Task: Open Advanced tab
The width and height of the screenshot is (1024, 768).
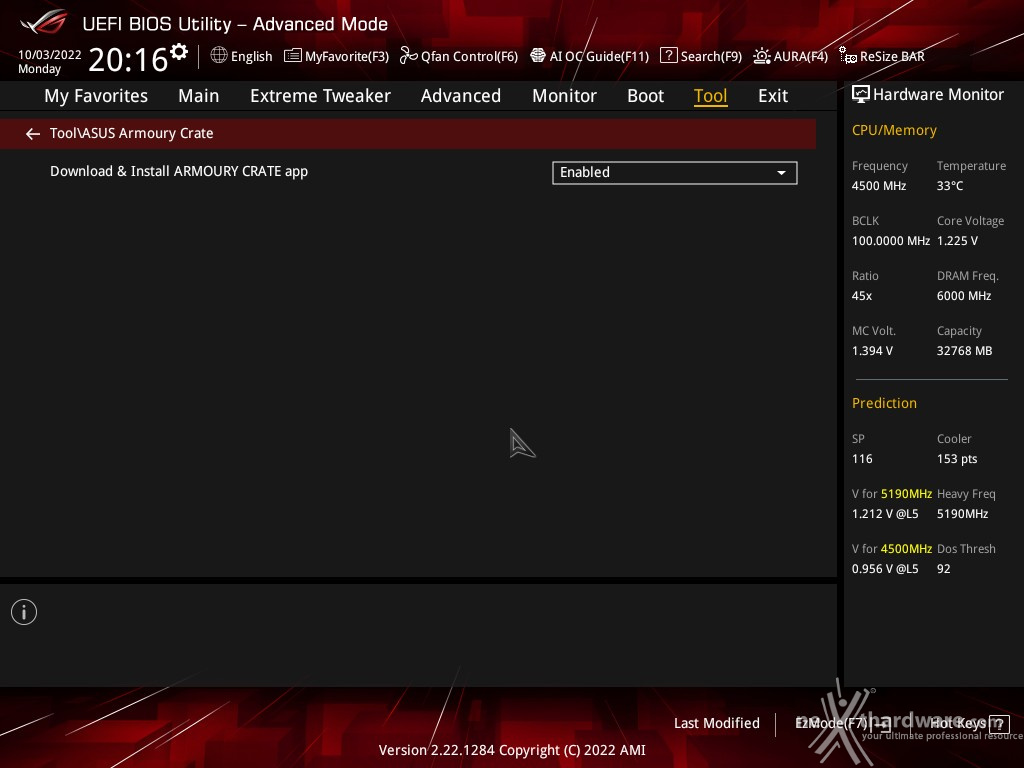Action: point(460,96)
